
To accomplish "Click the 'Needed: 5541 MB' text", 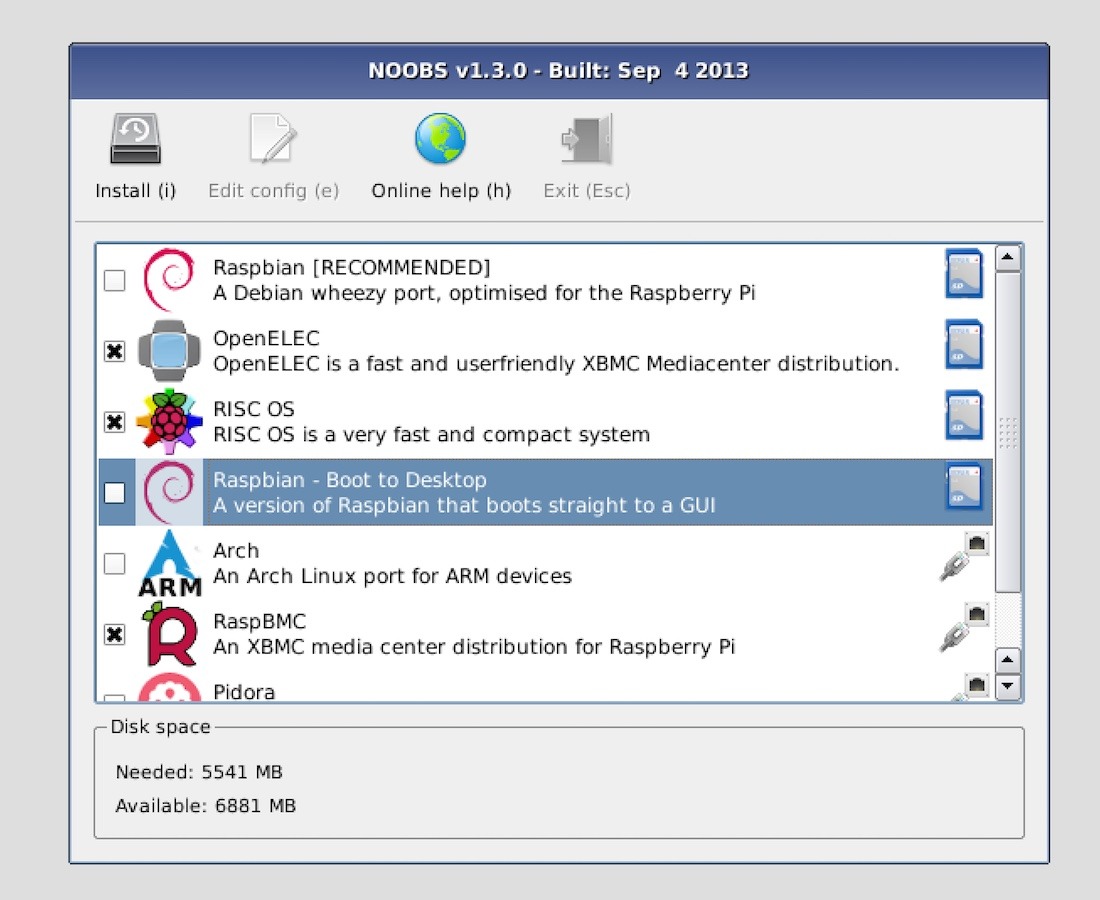I will pos(199,772).
